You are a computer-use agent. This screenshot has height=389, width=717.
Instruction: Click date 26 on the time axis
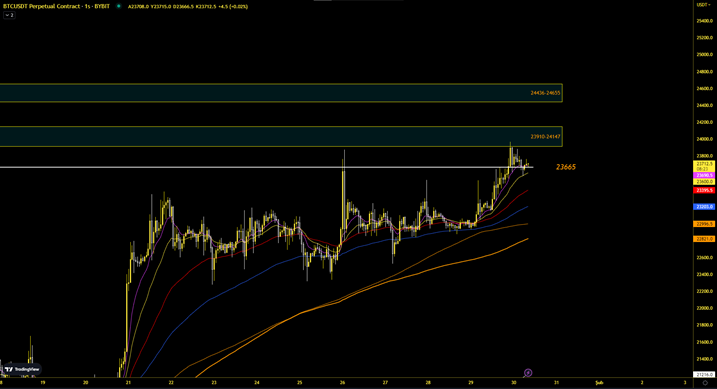click(x=342, y=383)
